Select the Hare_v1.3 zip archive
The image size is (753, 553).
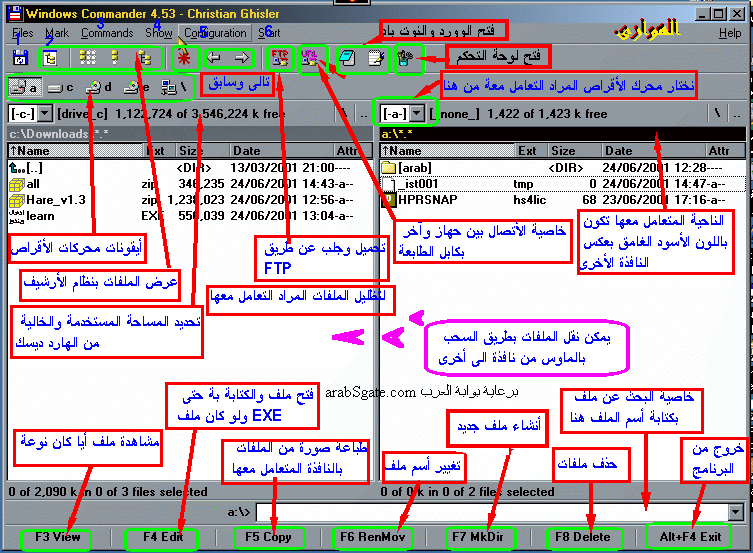coord(182,200)
